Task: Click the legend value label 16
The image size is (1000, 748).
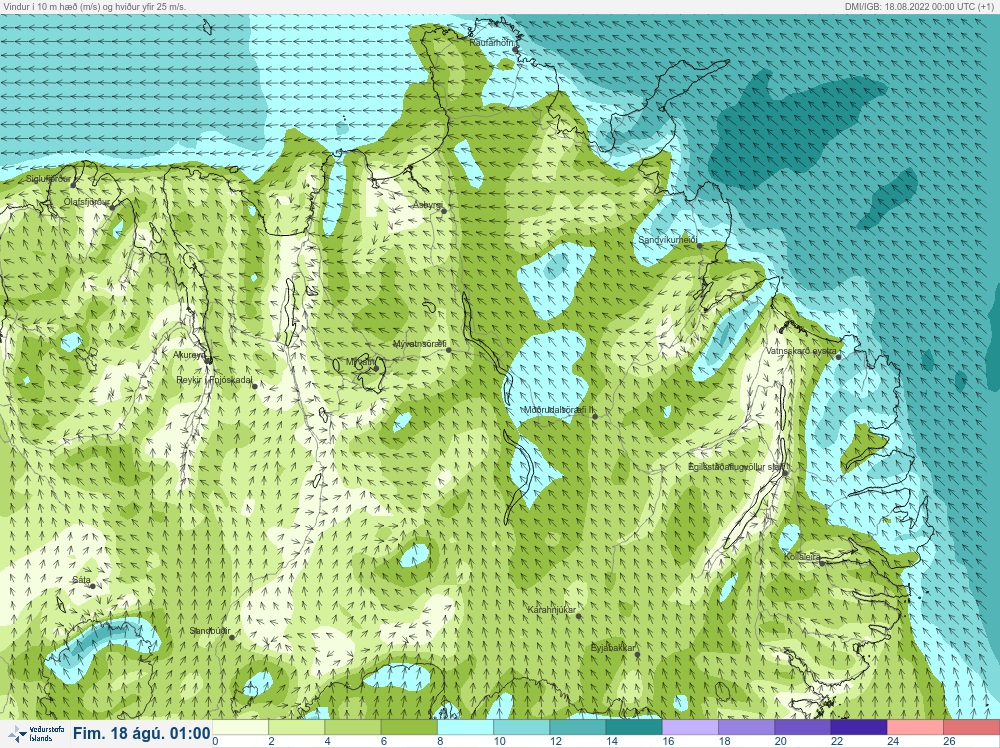Action: click(x=668, y=741)
